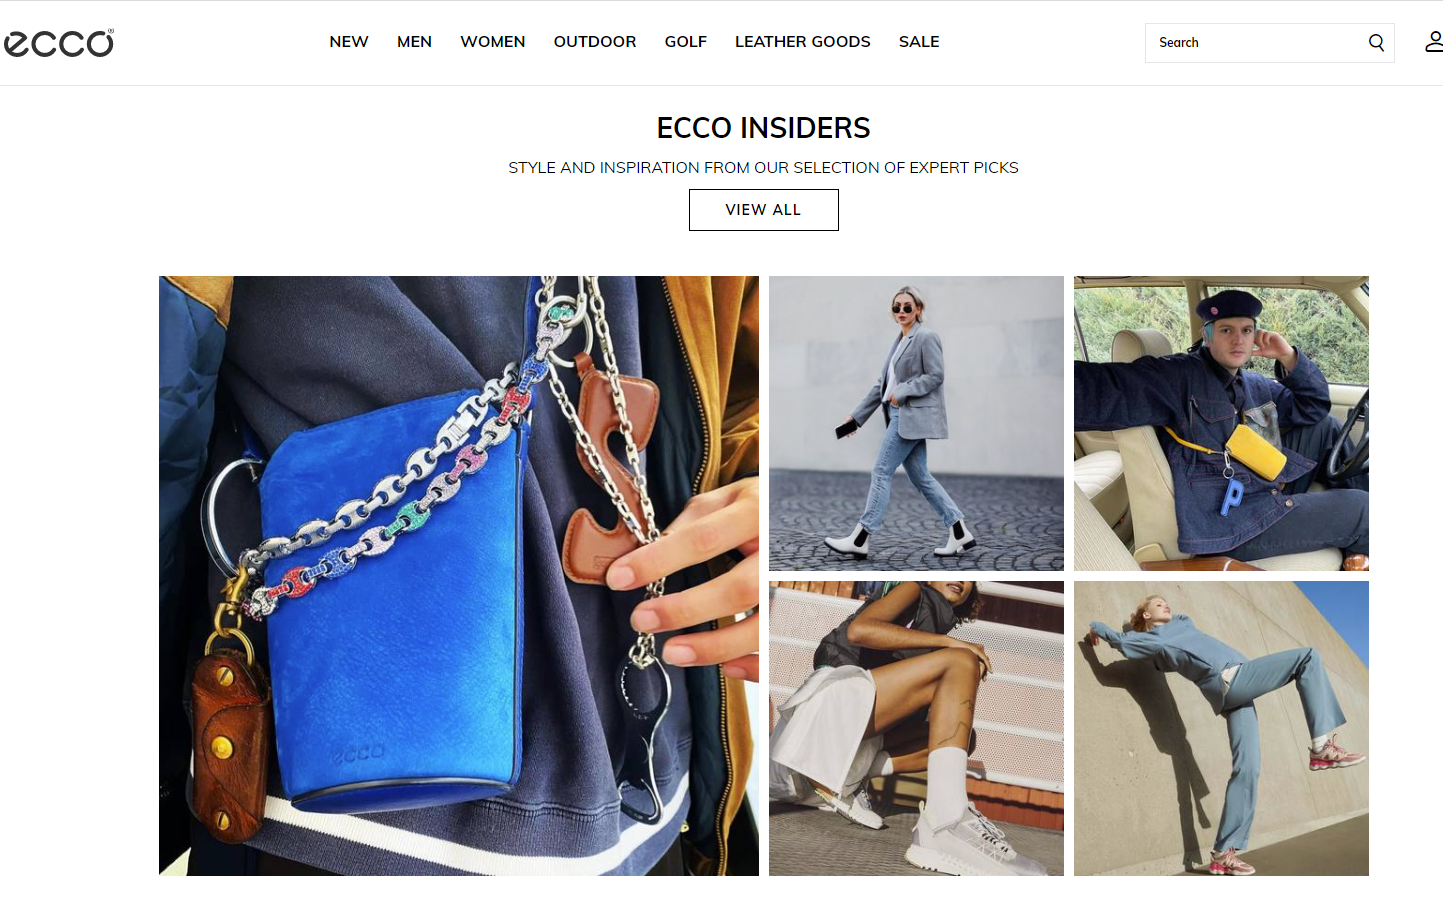Click the yellow pouch on man's jacket
Image resolution: width=1443 pixels, height=911 pixels.
pos(1256,451)
